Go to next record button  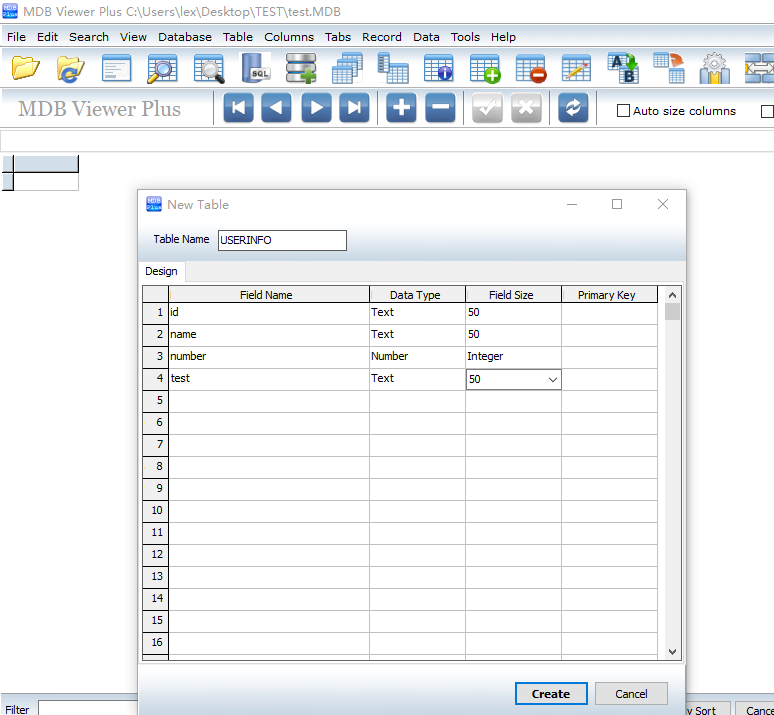[x=316, y=107]
